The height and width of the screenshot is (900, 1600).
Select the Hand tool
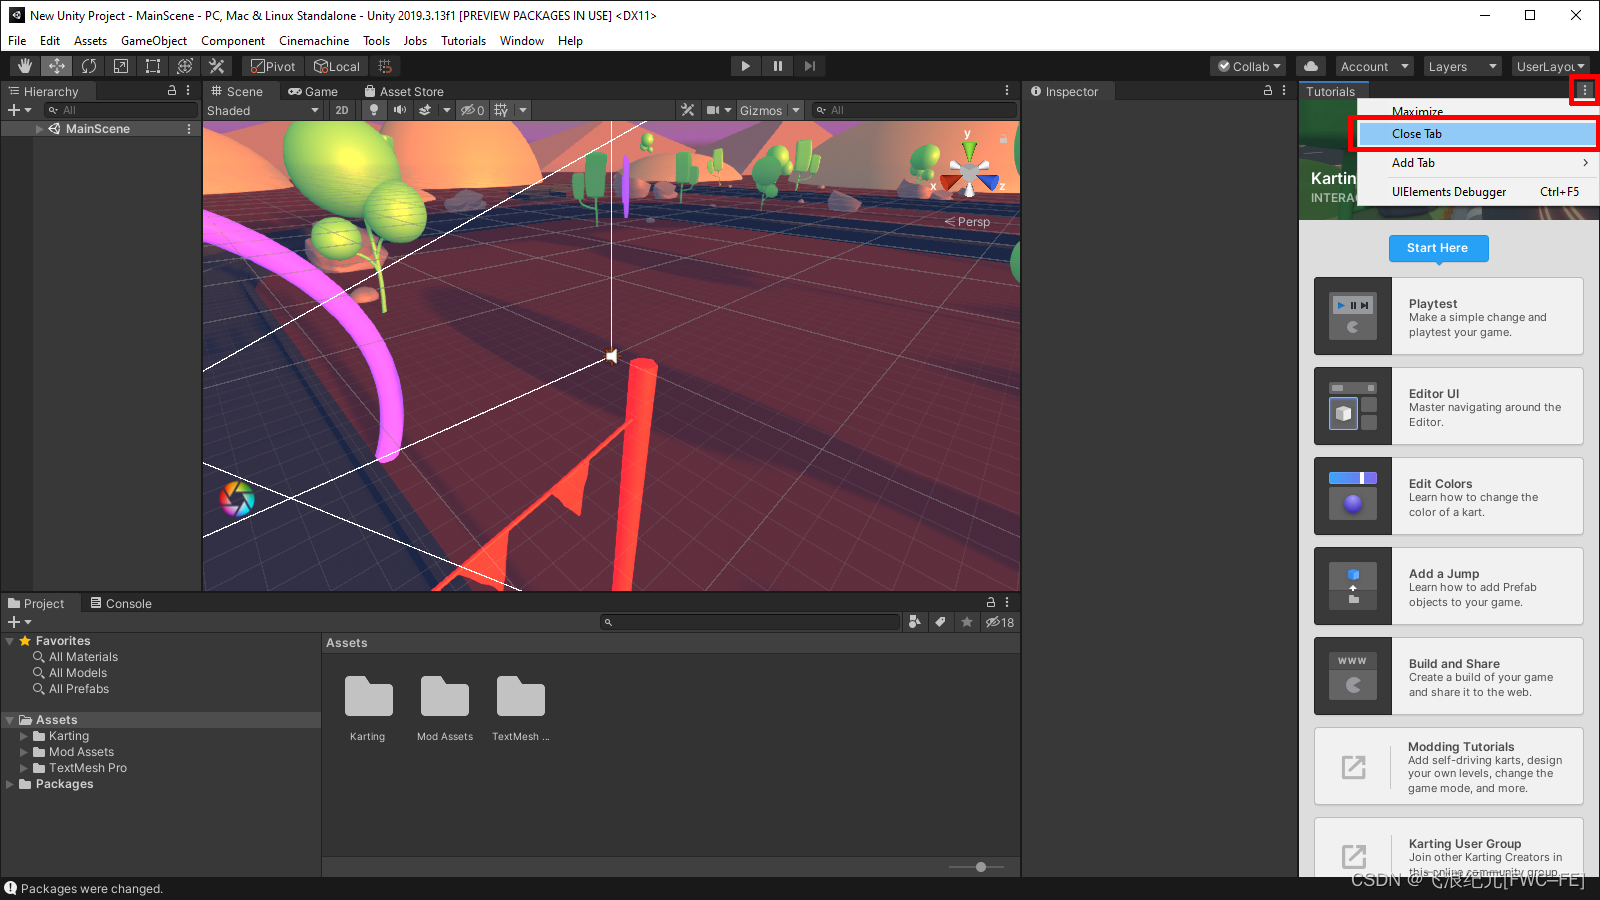(x=25, y=66)
